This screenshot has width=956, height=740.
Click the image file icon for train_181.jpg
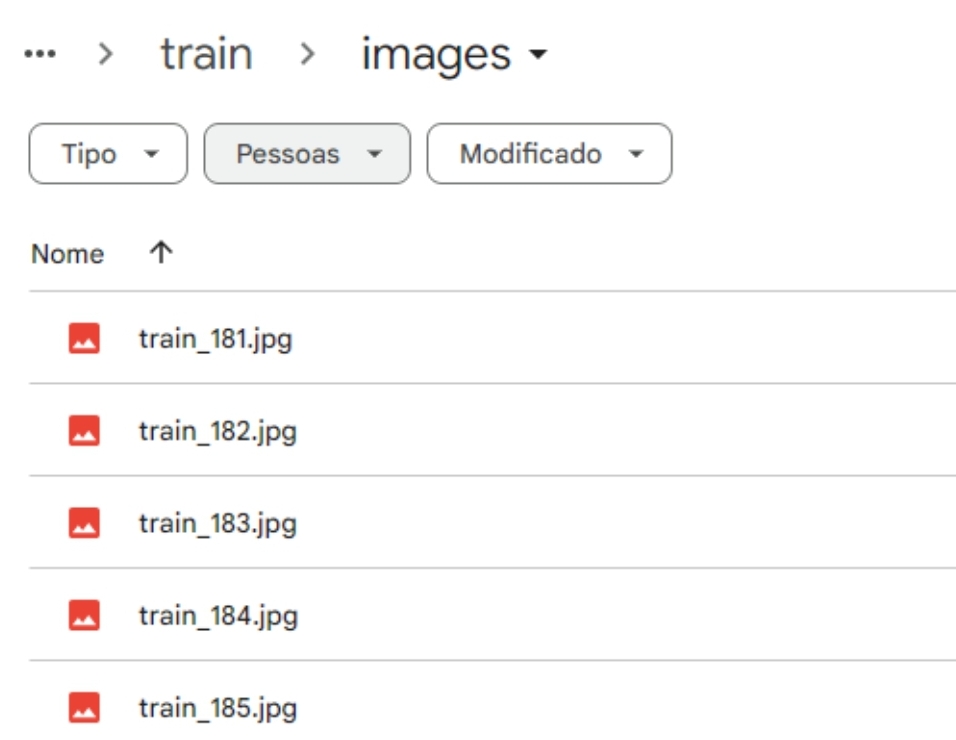coord(84,338)
